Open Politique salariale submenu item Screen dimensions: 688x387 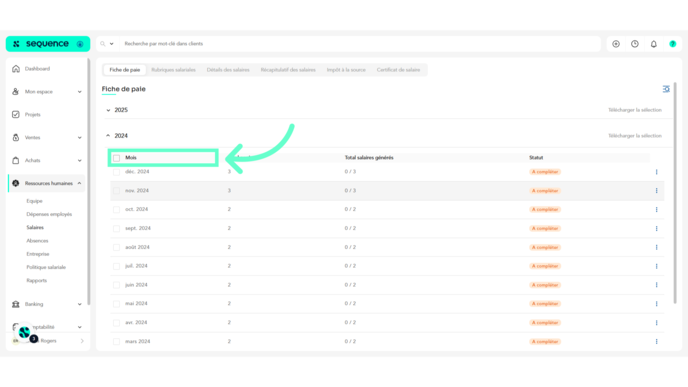click(46, 267)
